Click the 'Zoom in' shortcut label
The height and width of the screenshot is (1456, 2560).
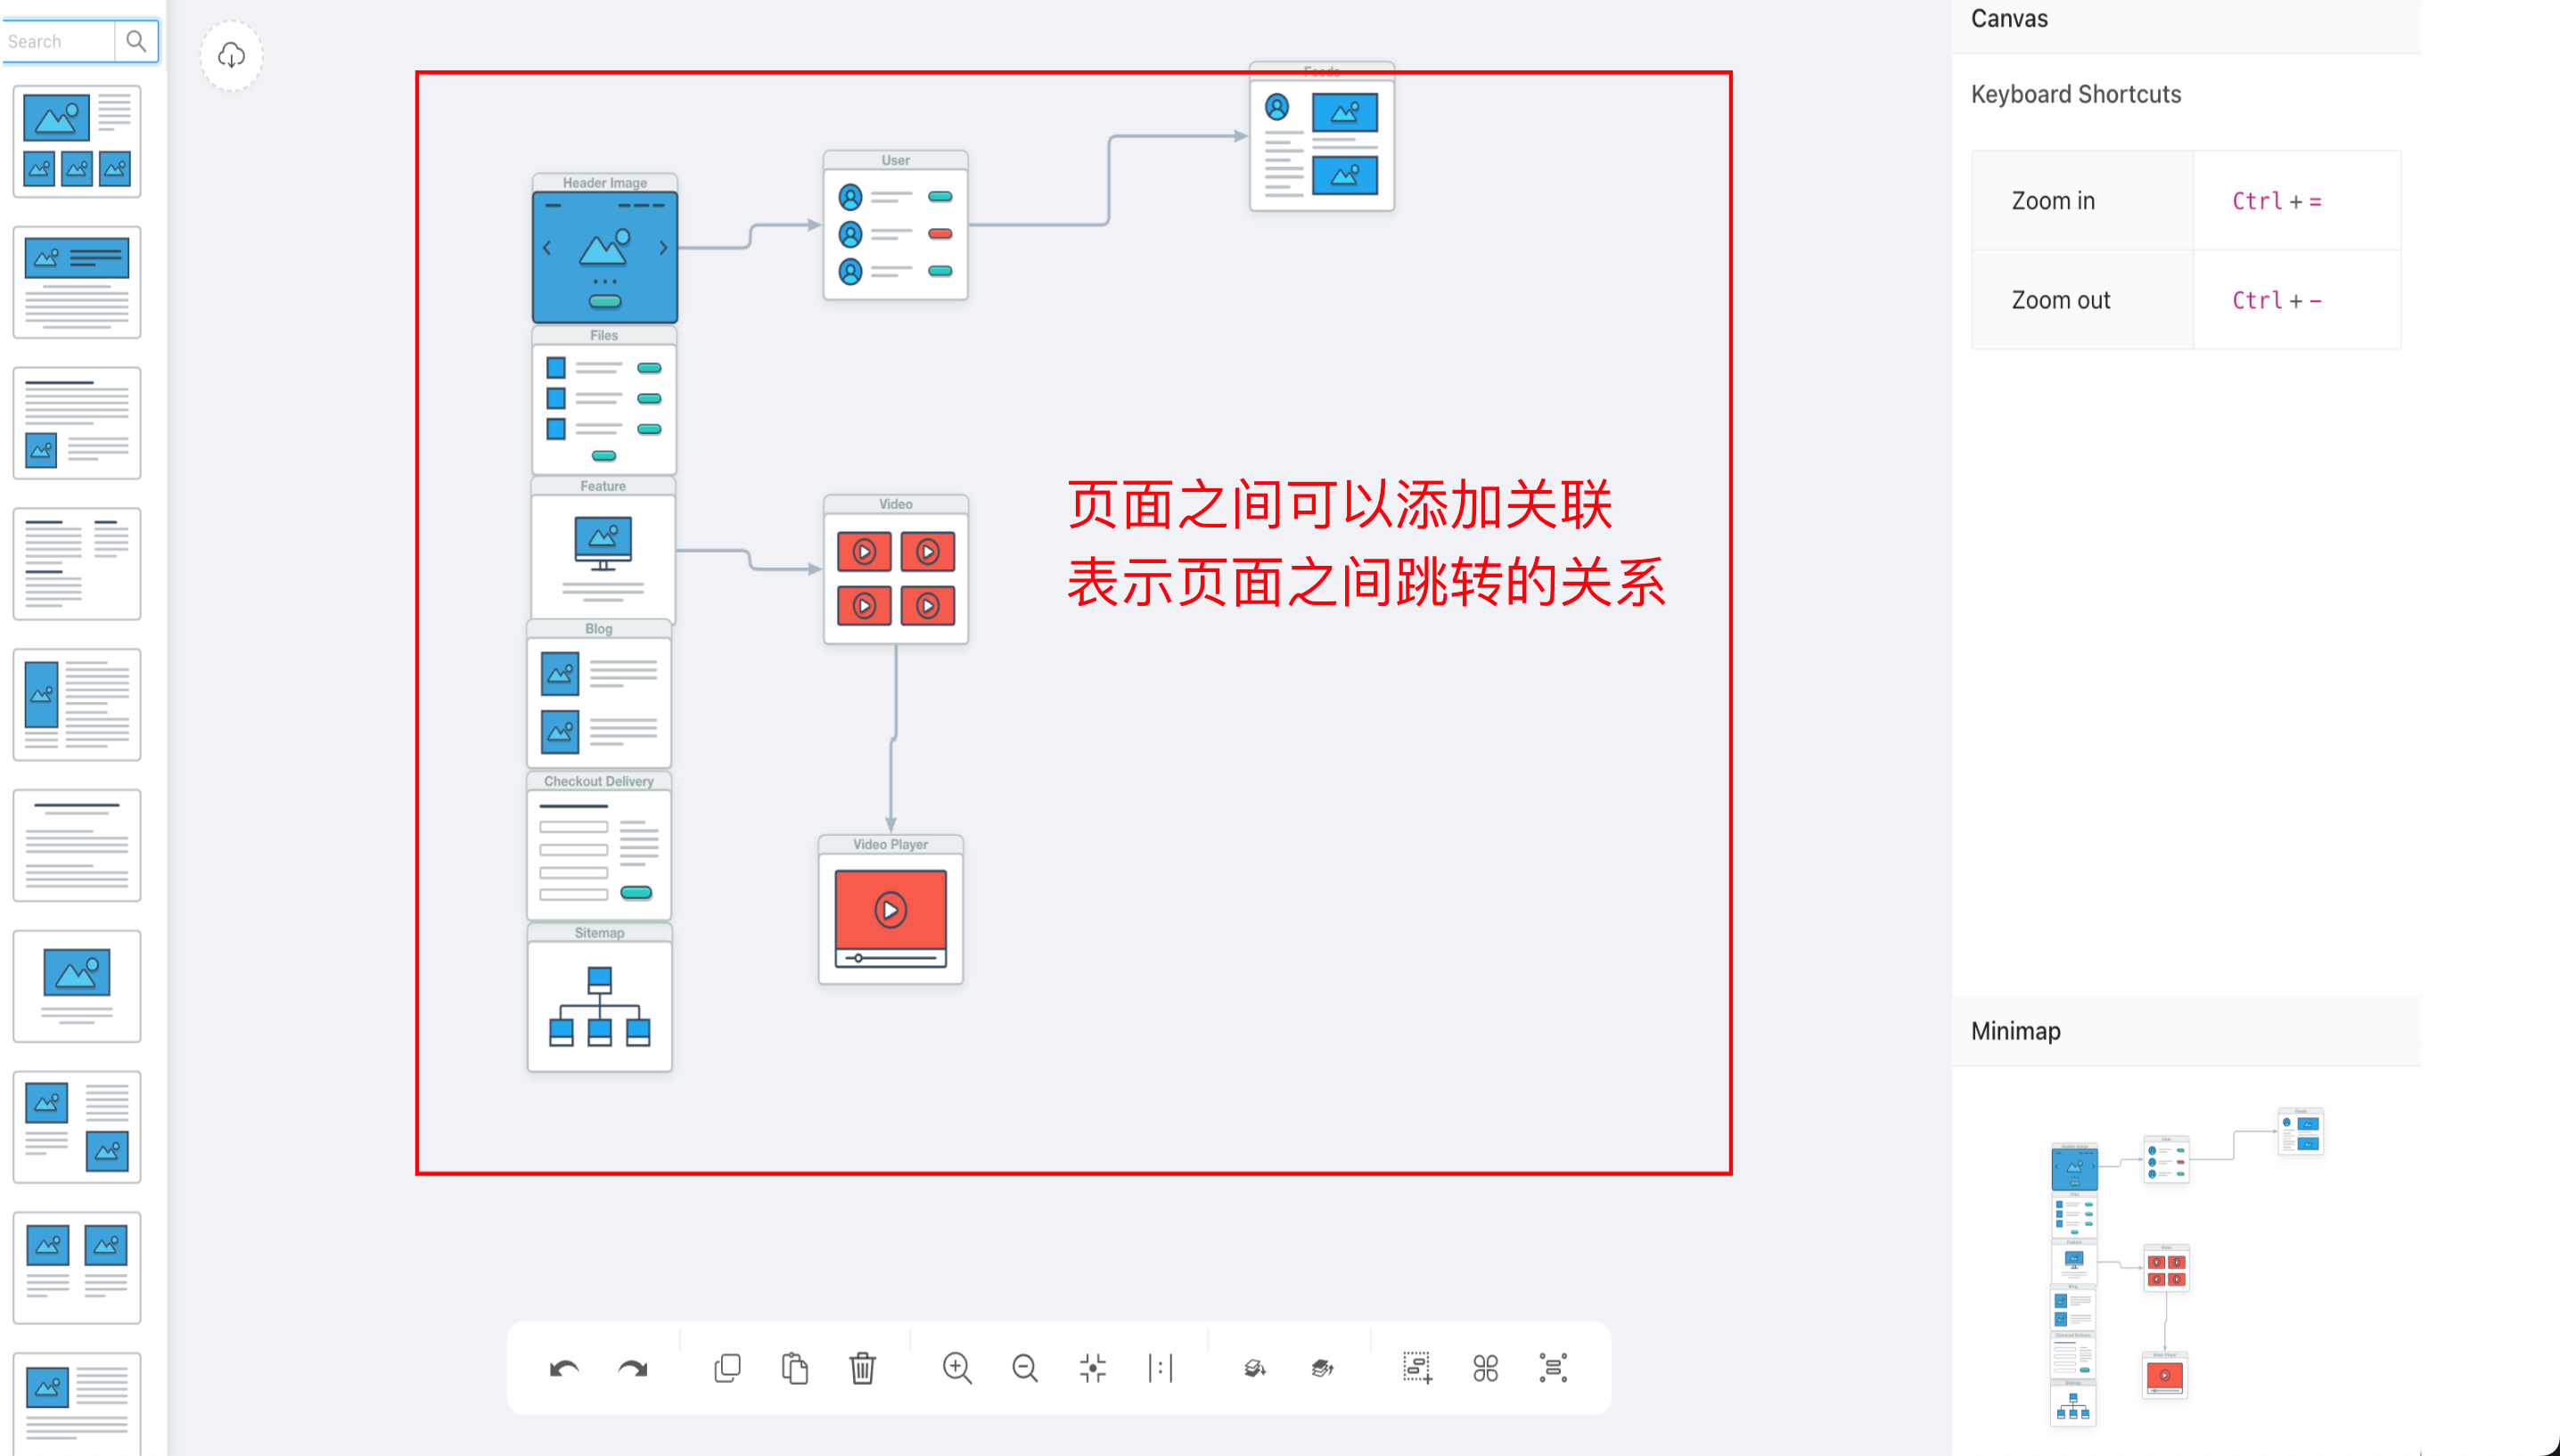pyautogui.click(x=2053, y=201)
